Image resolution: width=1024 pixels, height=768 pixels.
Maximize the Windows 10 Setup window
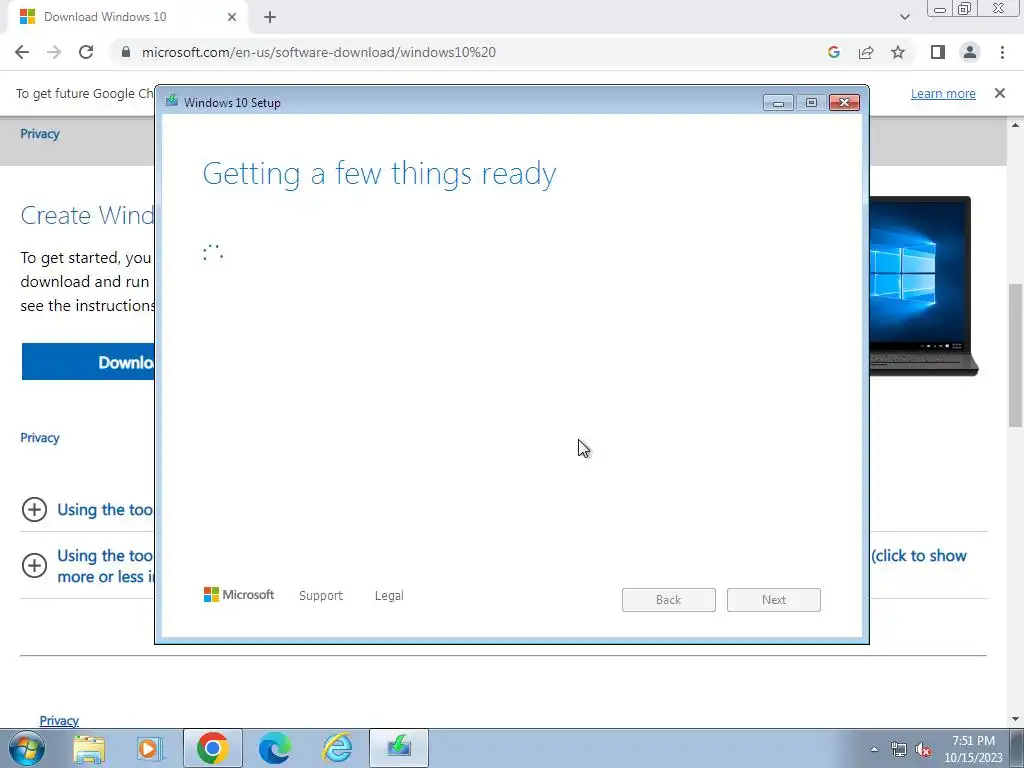(811, 103)
